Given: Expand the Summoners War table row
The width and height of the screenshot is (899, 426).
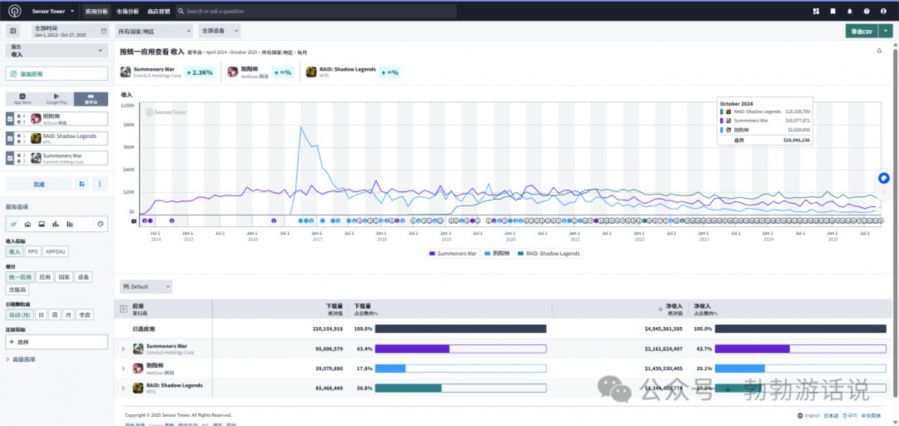Looking at the screenshot, I should pos(124,348).
